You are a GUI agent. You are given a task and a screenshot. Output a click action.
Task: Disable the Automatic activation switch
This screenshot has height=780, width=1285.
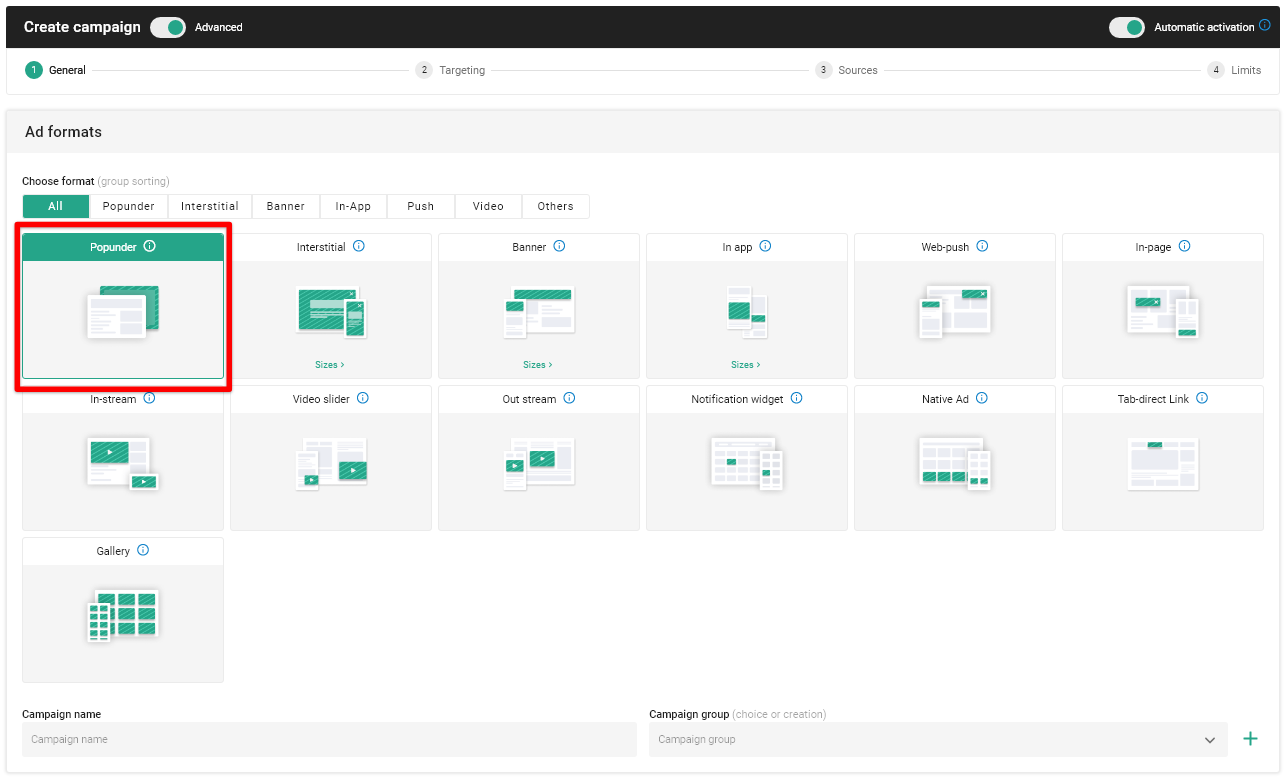pyautogui.click(x=1126, y=28)
